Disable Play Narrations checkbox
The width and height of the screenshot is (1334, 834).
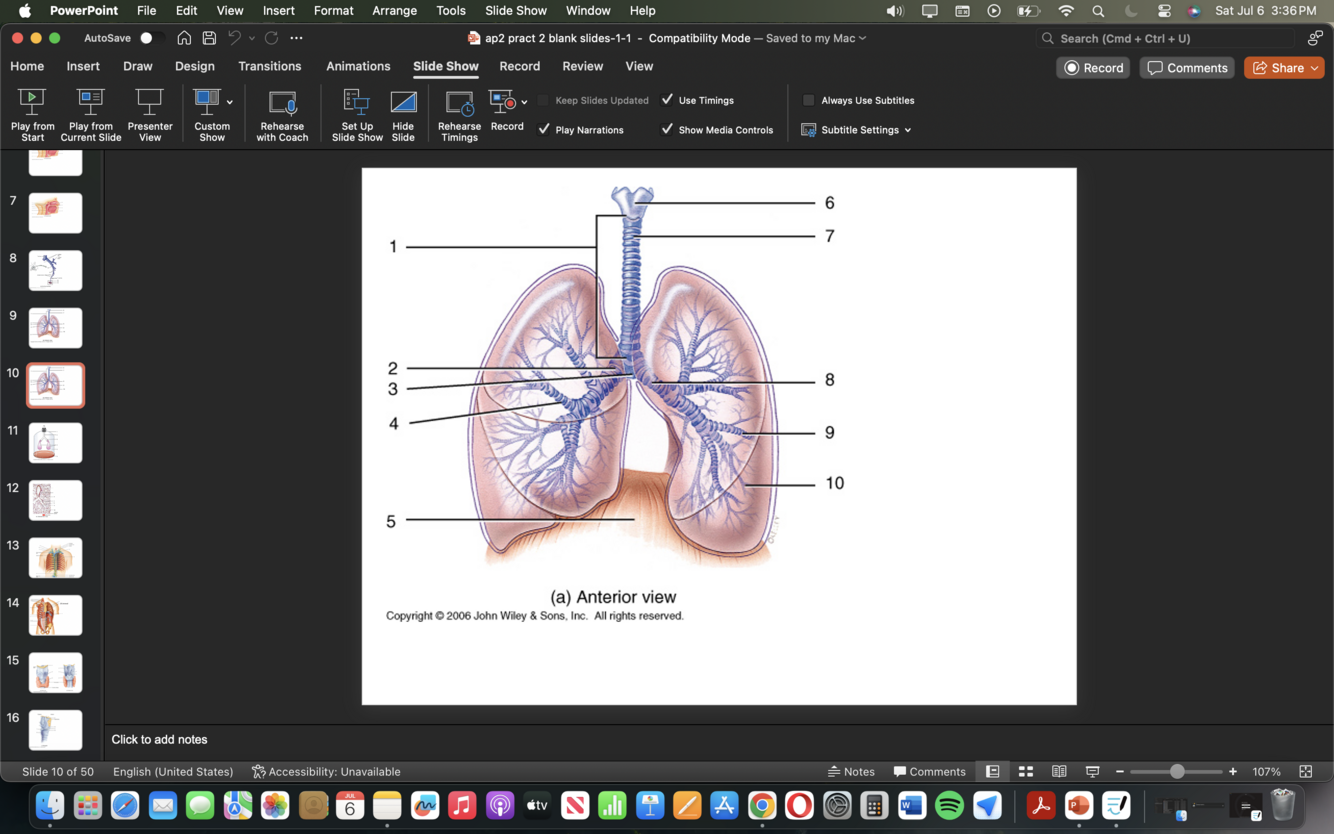[545, 129]
